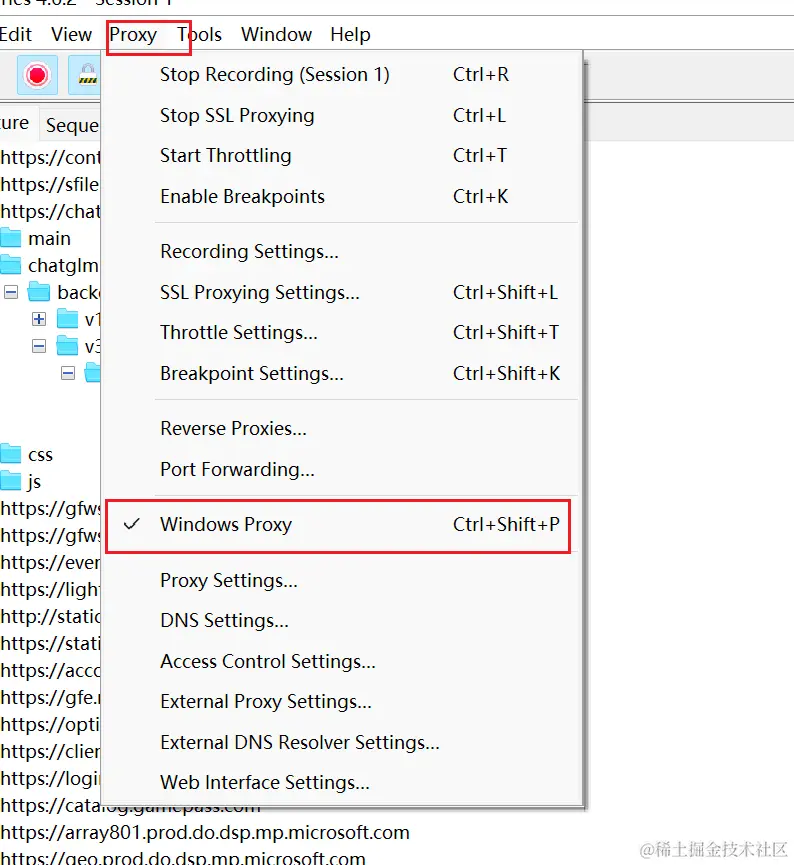Select the js folder
794x865 pixels.
pyautogui.click(x=34, y=482)
